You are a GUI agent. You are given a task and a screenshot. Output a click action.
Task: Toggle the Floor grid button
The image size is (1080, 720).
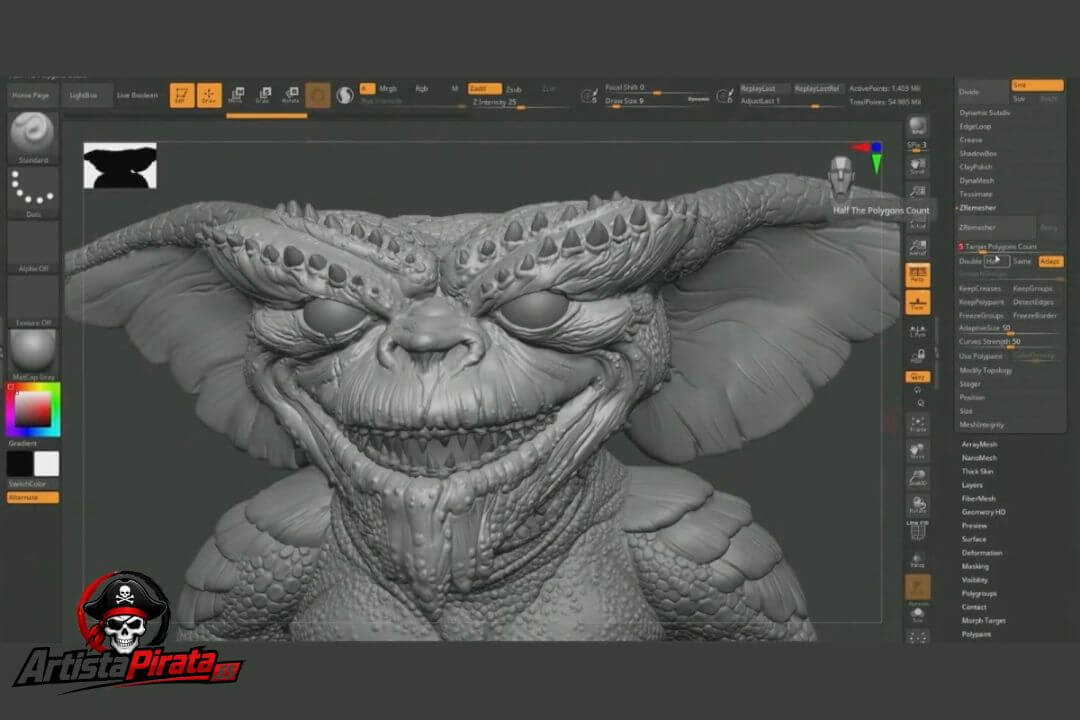(x=917, y=302)
